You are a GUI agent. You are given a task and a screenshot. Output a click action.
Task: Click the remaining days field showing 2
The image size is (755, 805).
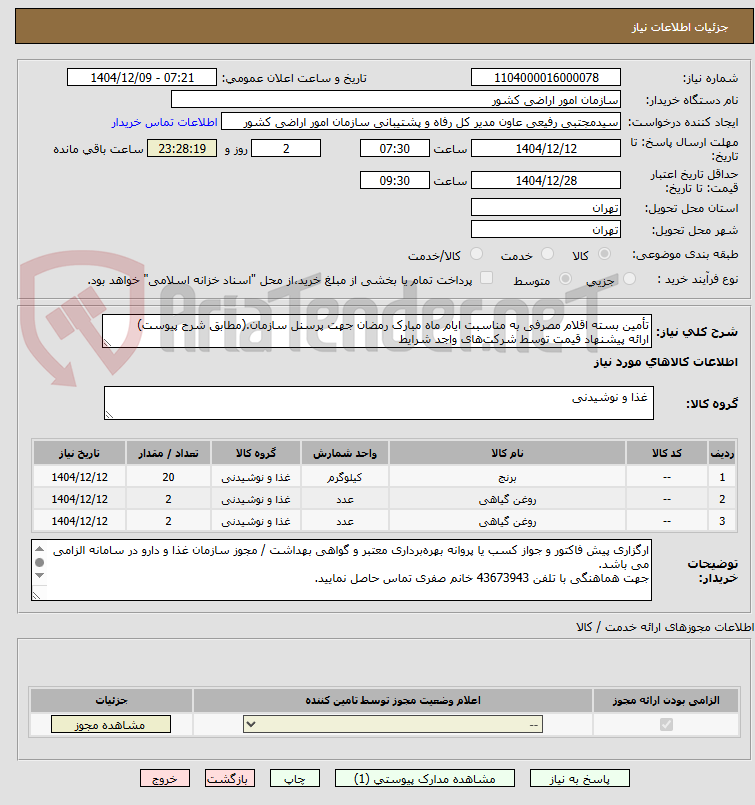[286, 148]
